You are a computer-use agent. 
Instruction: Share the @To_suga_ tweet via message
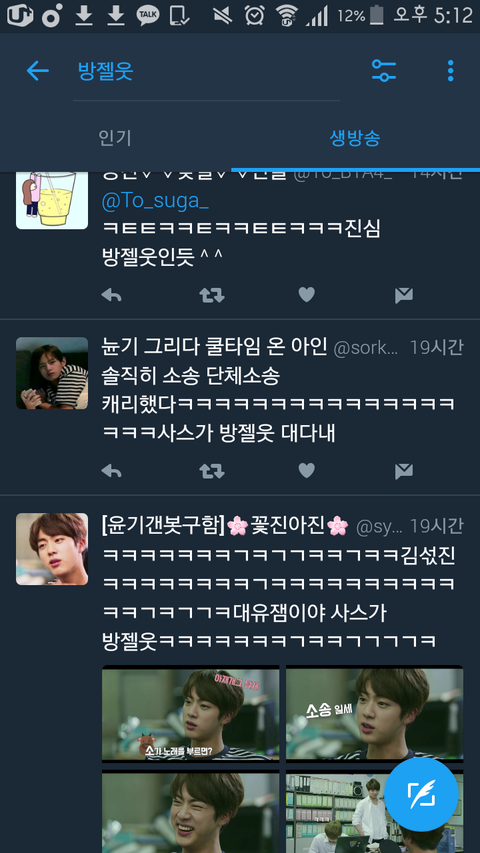point(404,295)
